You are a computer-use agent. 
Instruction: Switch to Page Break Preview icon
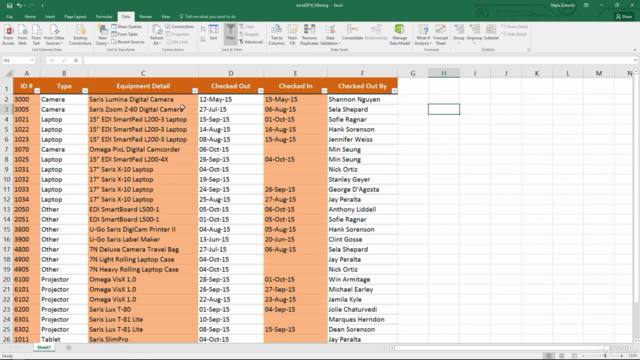(x=574, y=356)
